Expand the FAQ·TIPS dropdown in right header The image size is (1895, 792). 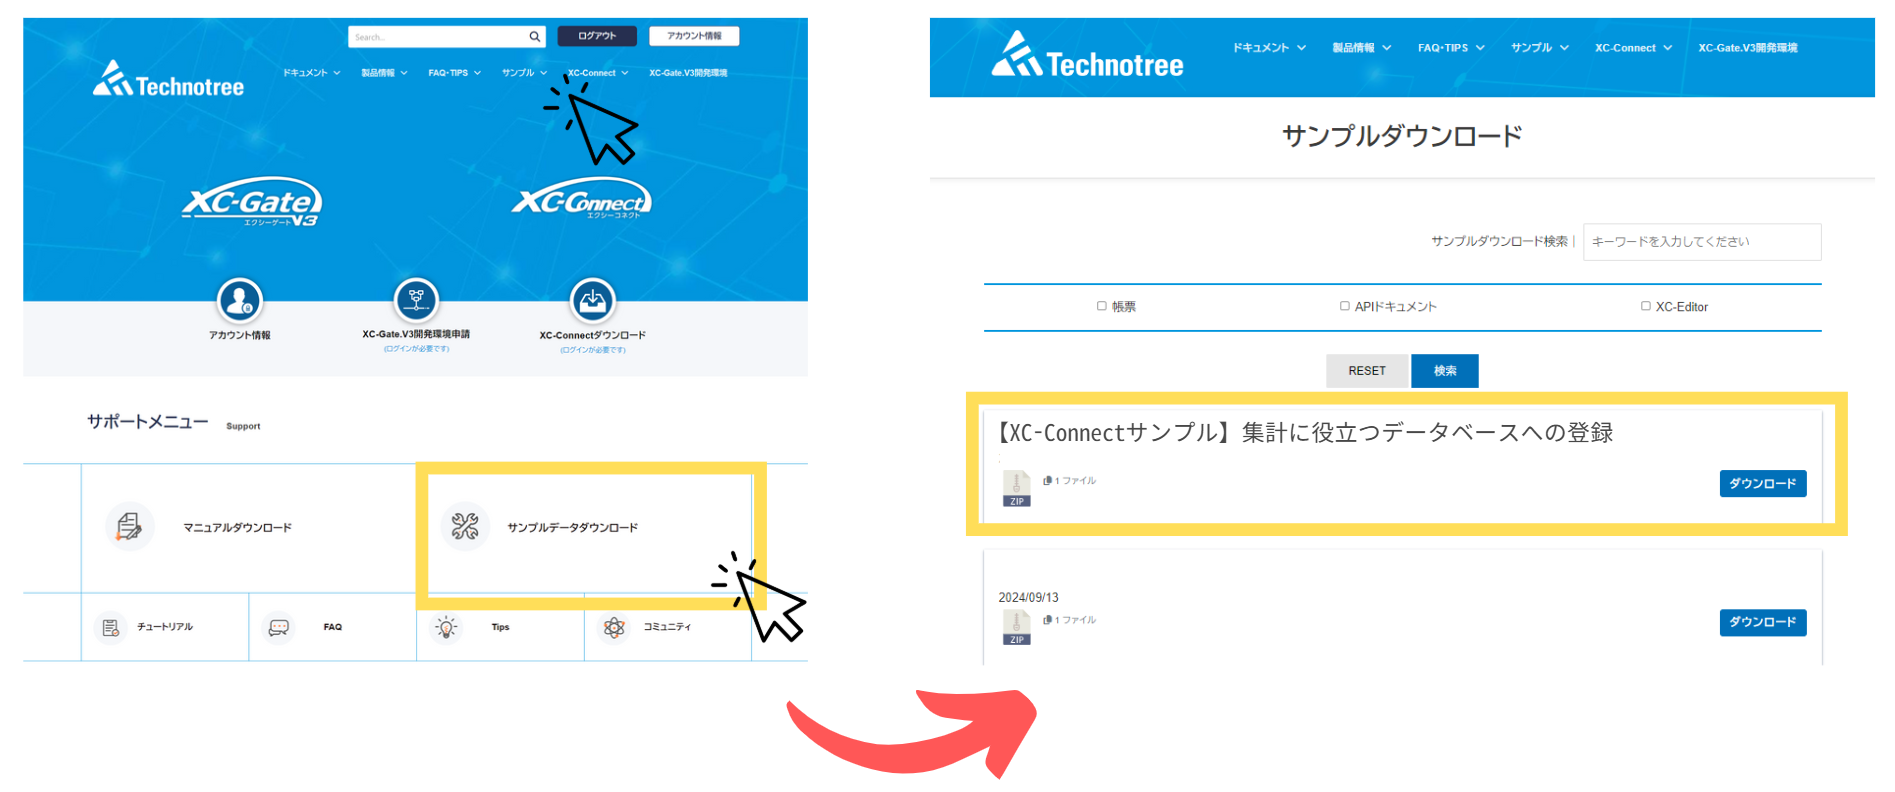click(x=1451, y=47)
